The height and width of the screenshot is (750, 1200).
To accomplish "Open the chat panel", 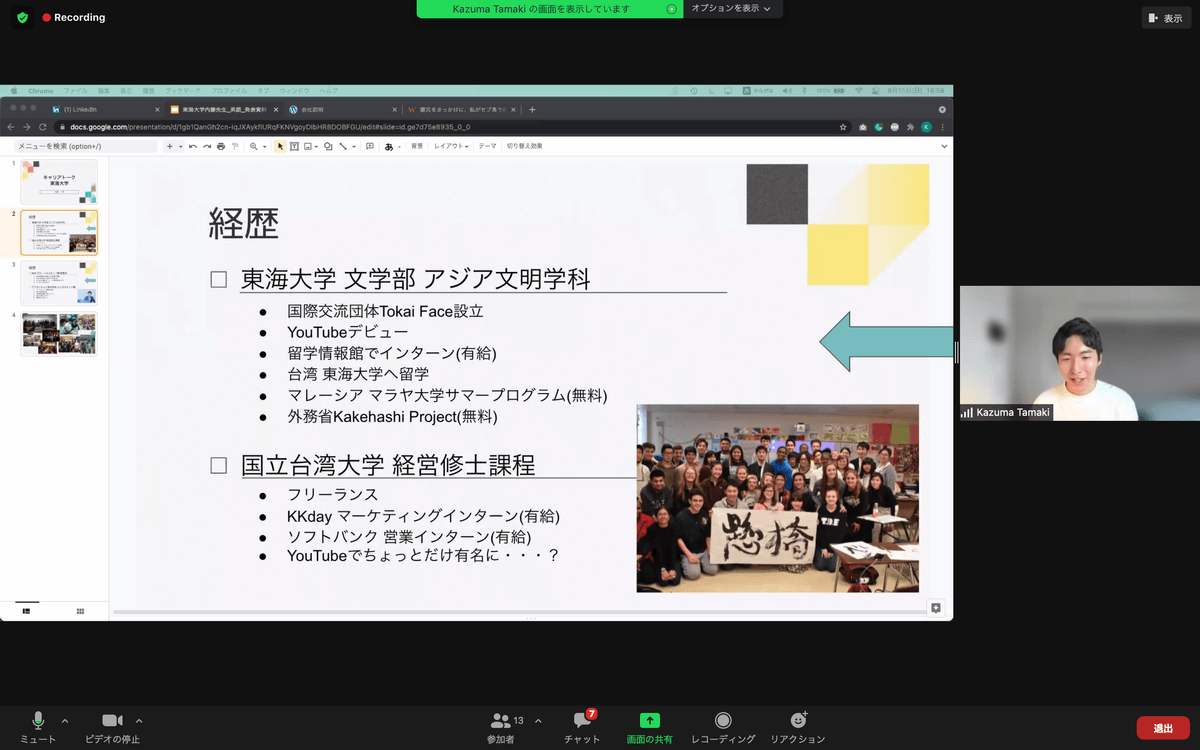I will [582, 720].
